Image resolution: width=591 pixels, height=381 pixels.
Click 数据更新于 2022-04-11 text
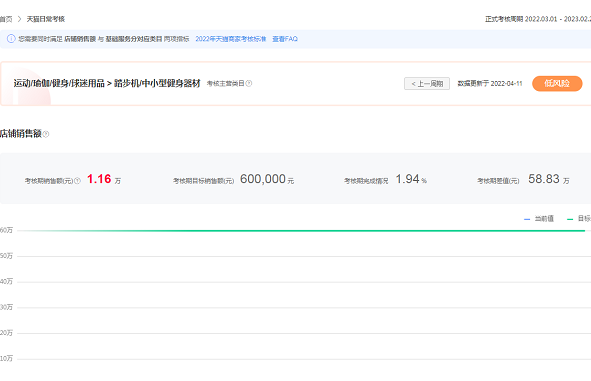[490, 84]
